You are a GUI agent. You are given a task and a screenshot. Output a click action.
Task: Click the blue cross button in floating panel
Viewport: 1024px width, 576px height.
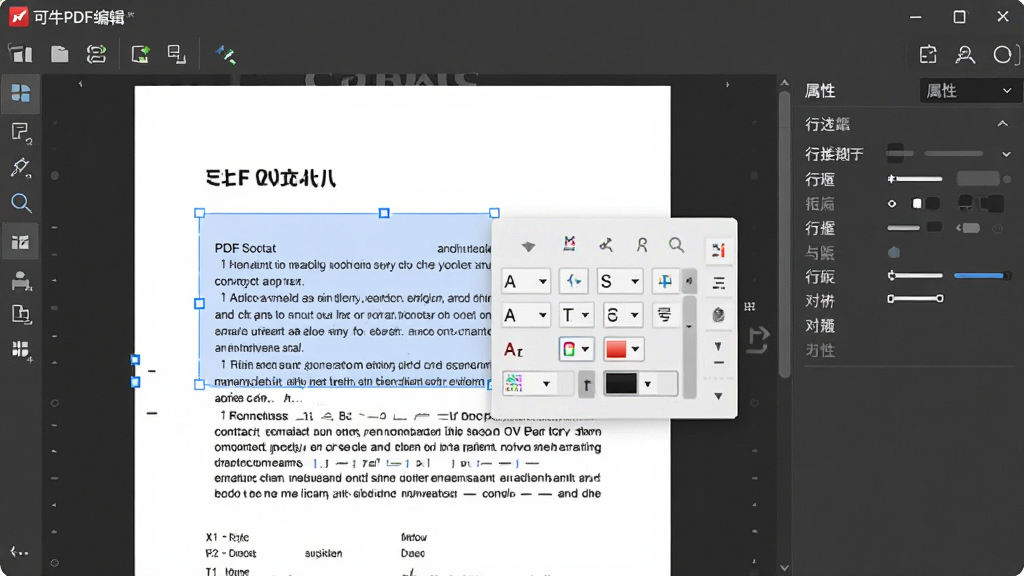click(664, 281)
